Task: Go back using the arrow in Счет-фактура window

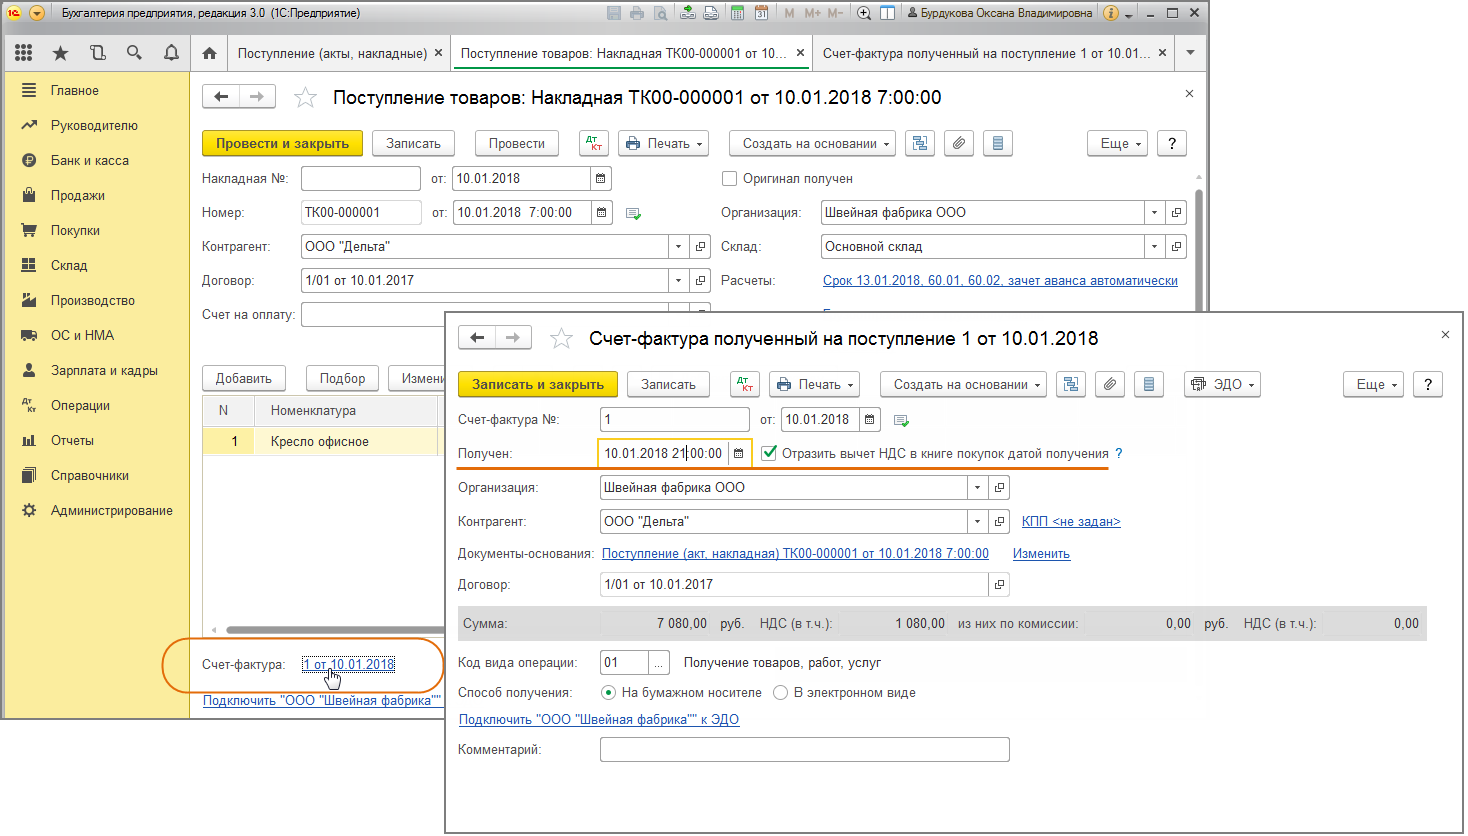Action: click(x=477, y=337)
